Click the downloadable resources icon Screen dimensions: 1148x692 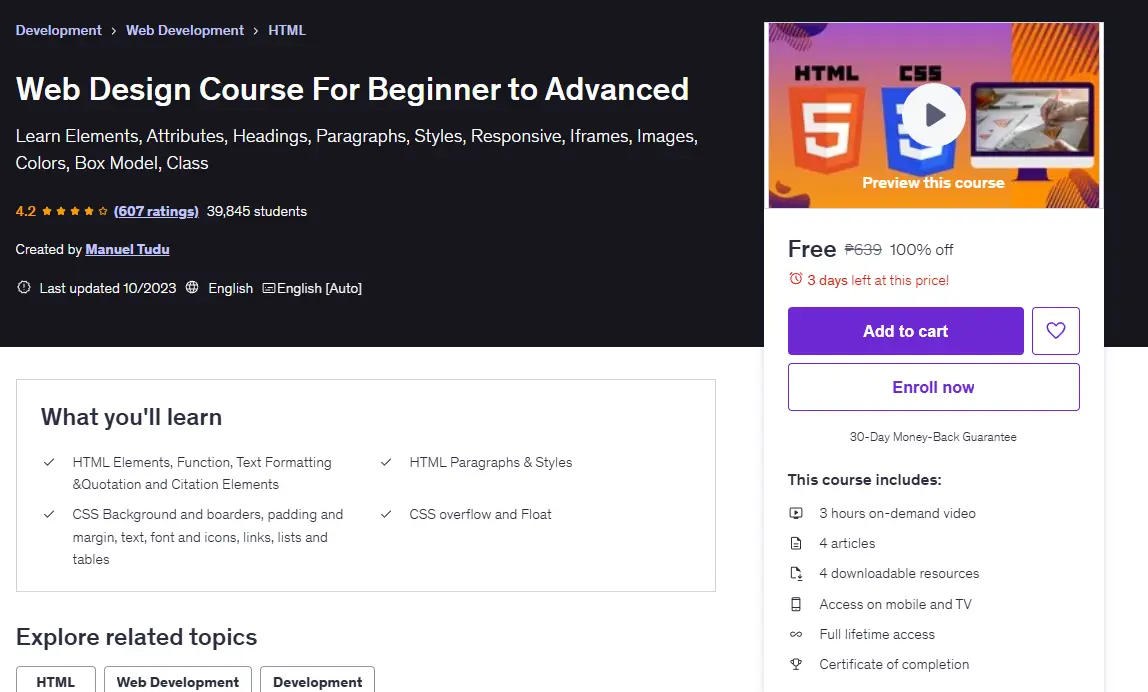[796, 573]
